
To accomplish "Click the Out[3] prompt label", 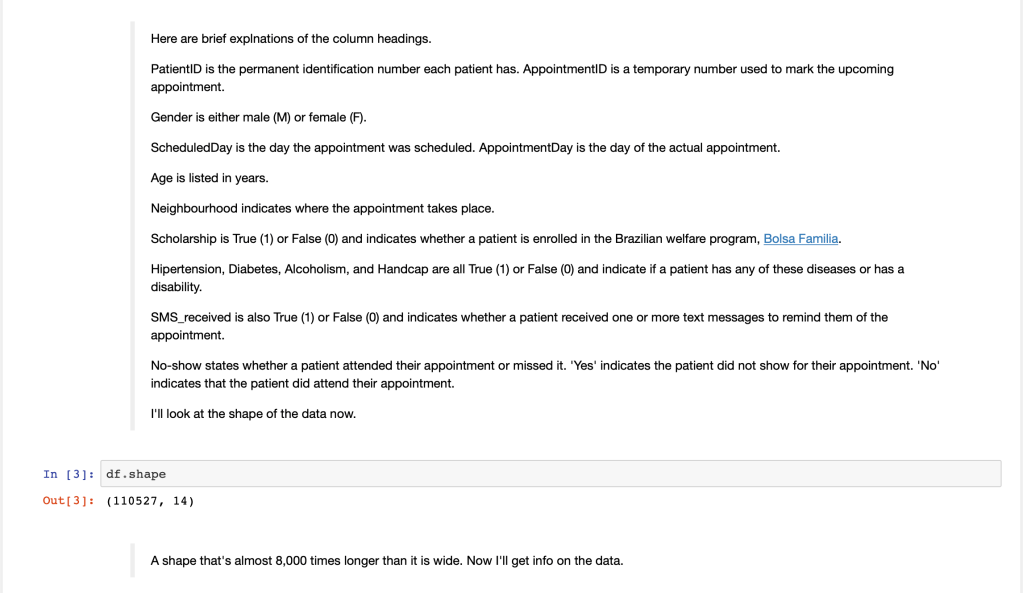I will 68,501.
